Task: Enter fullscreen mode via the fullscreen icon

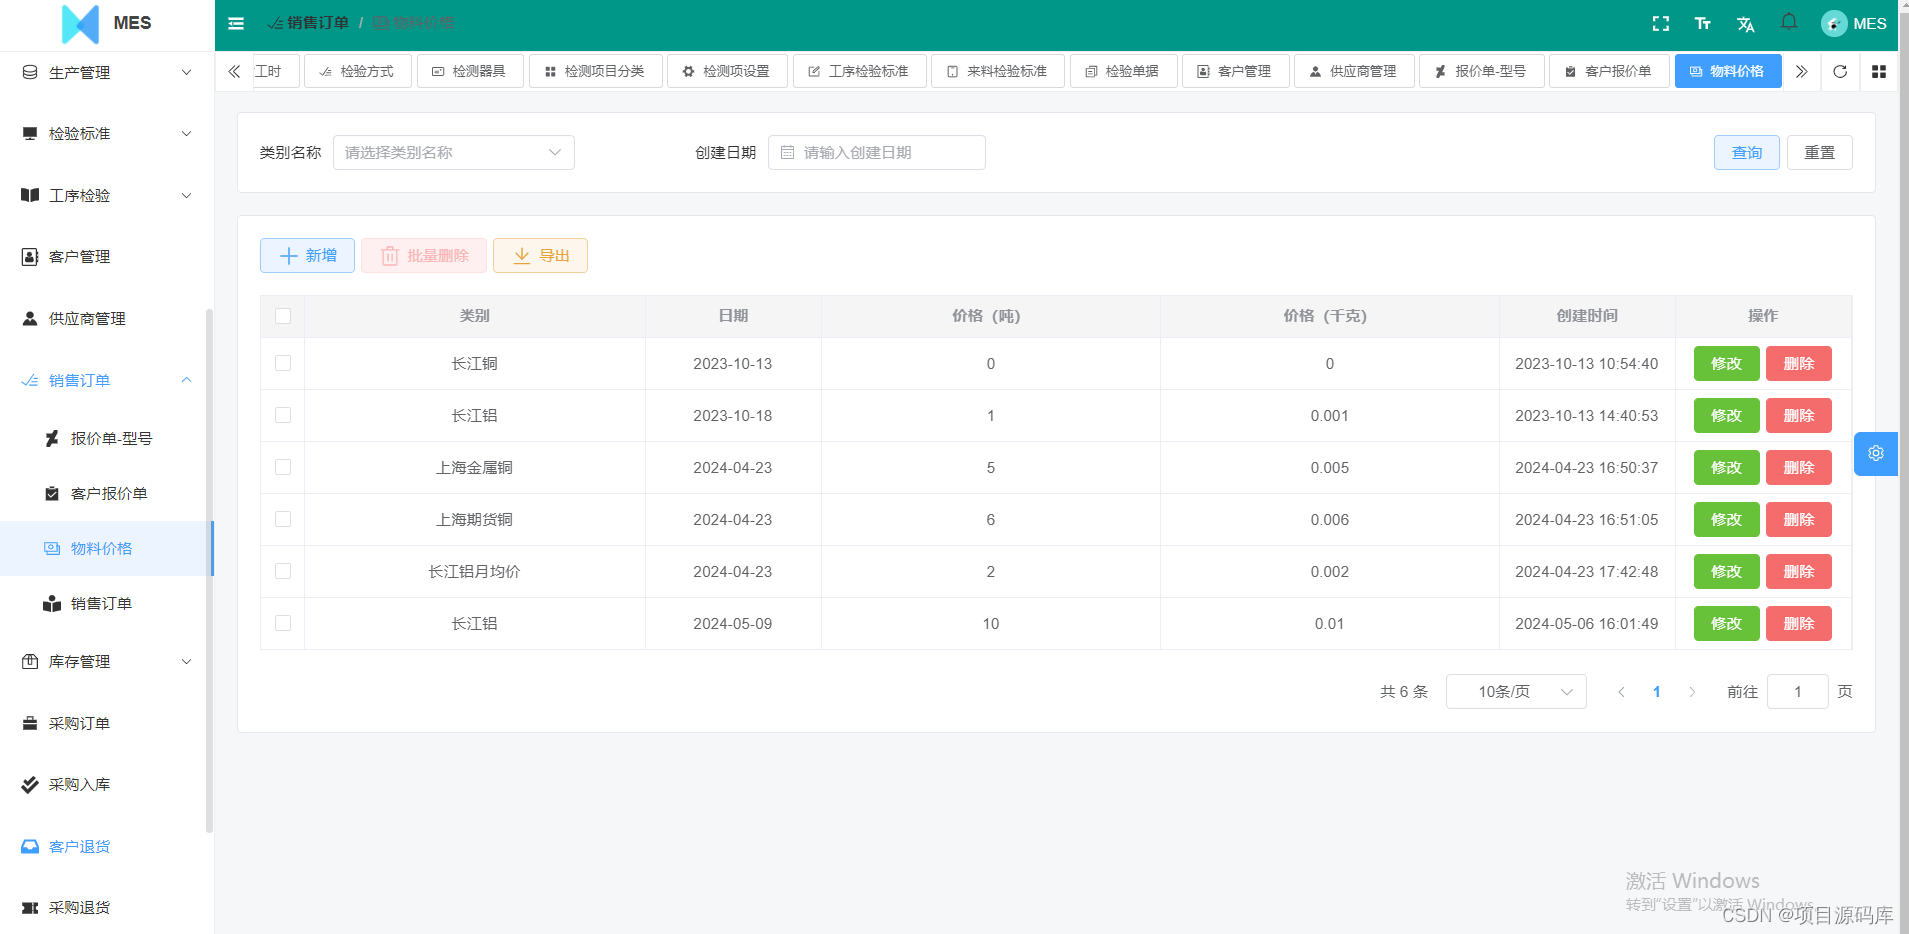Action: 1661,22
